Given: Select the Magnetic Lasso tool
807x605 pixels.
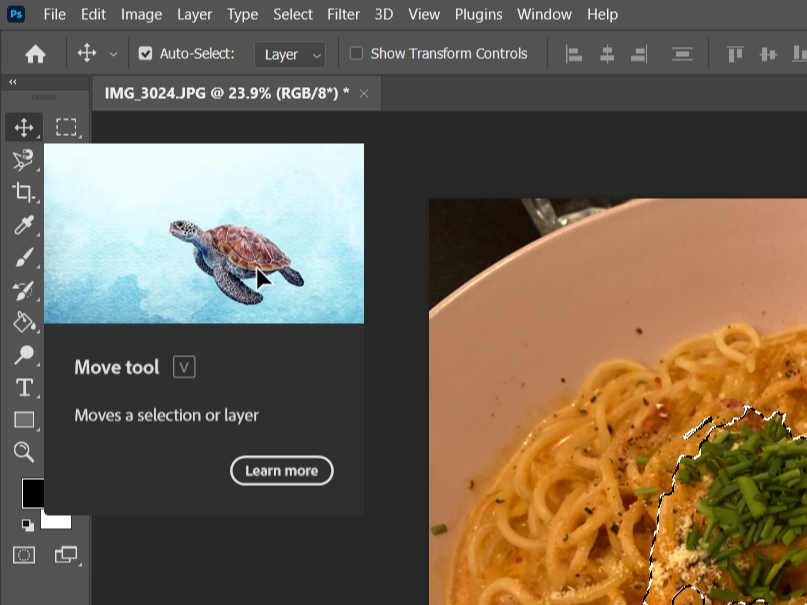Looking at the screenshot, I should [23, 159].
